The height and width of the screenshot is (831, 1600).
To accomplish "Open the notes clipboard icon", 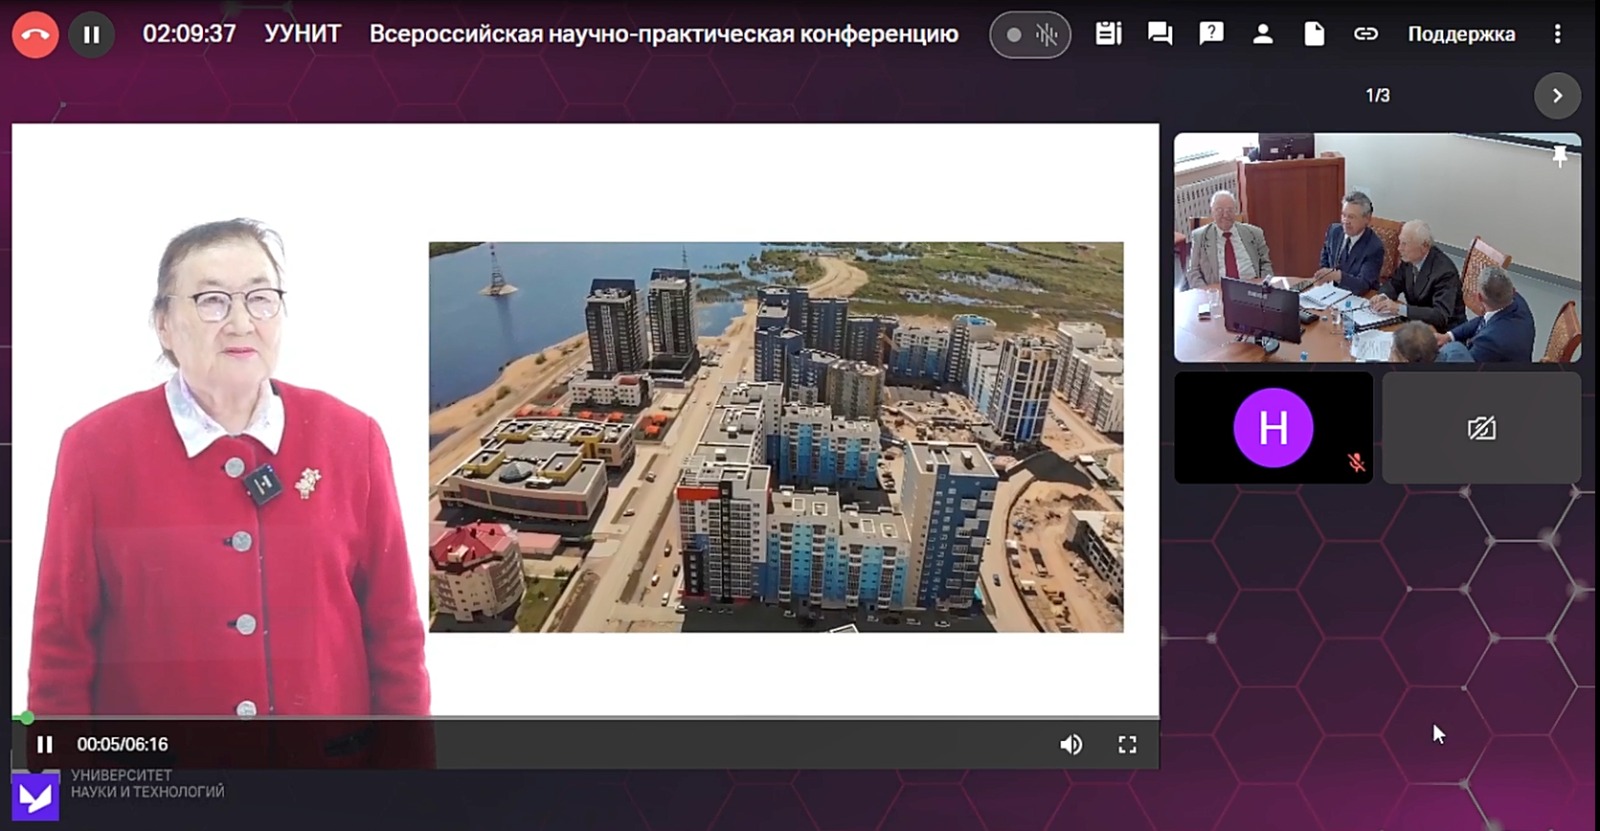I will 1108,34.
